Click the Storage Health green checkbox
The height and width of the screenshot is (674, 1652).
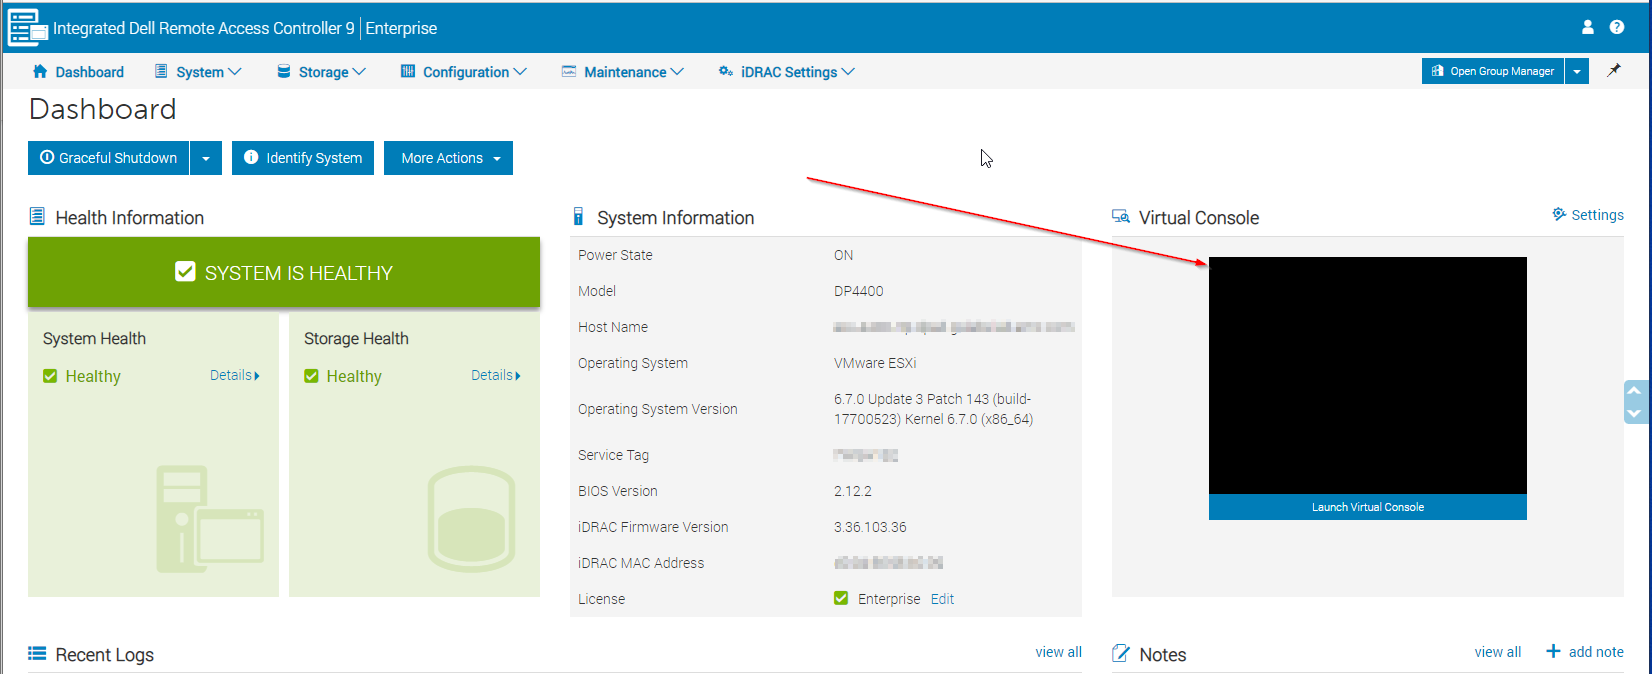point(311,376)
